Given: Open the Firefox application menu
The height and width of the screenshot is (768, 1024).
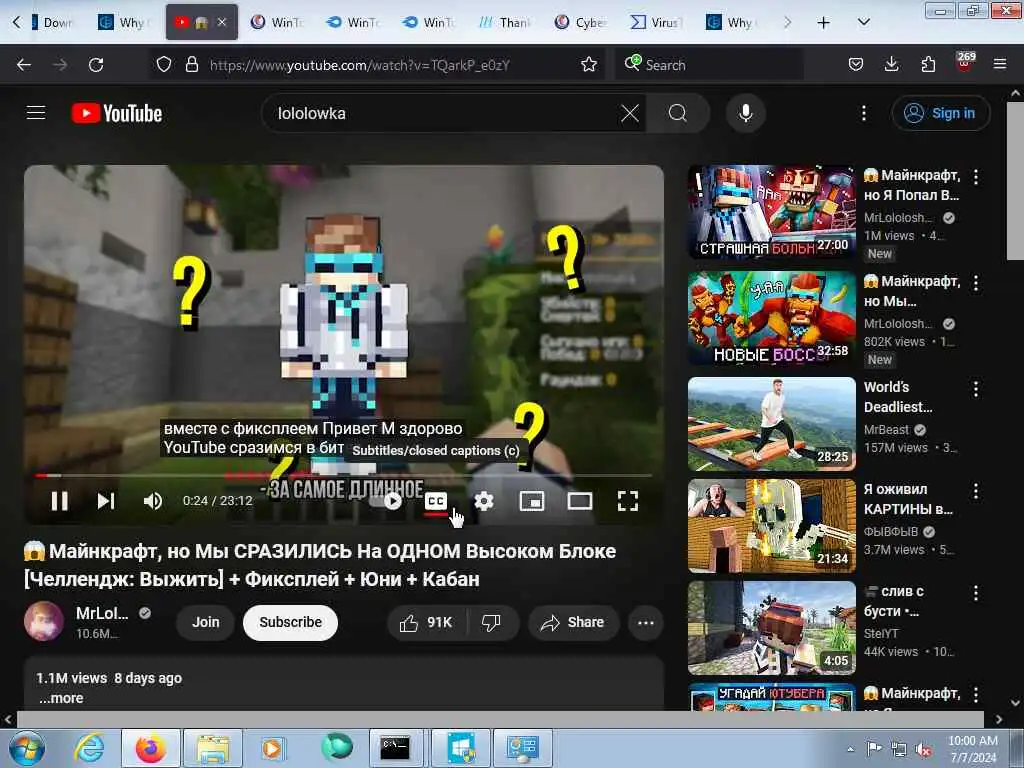Looking at the screenshot, I should (999, 65).
